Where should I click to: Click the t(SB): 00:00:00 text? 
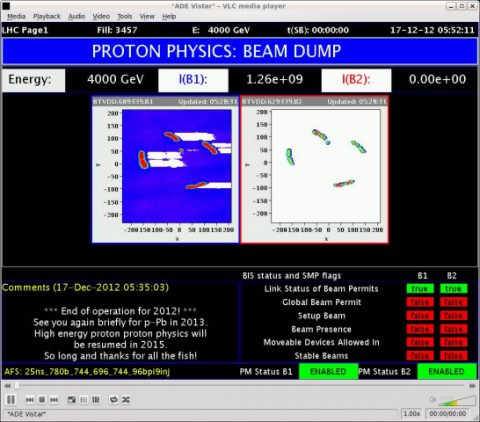click(x=318, y=30)
